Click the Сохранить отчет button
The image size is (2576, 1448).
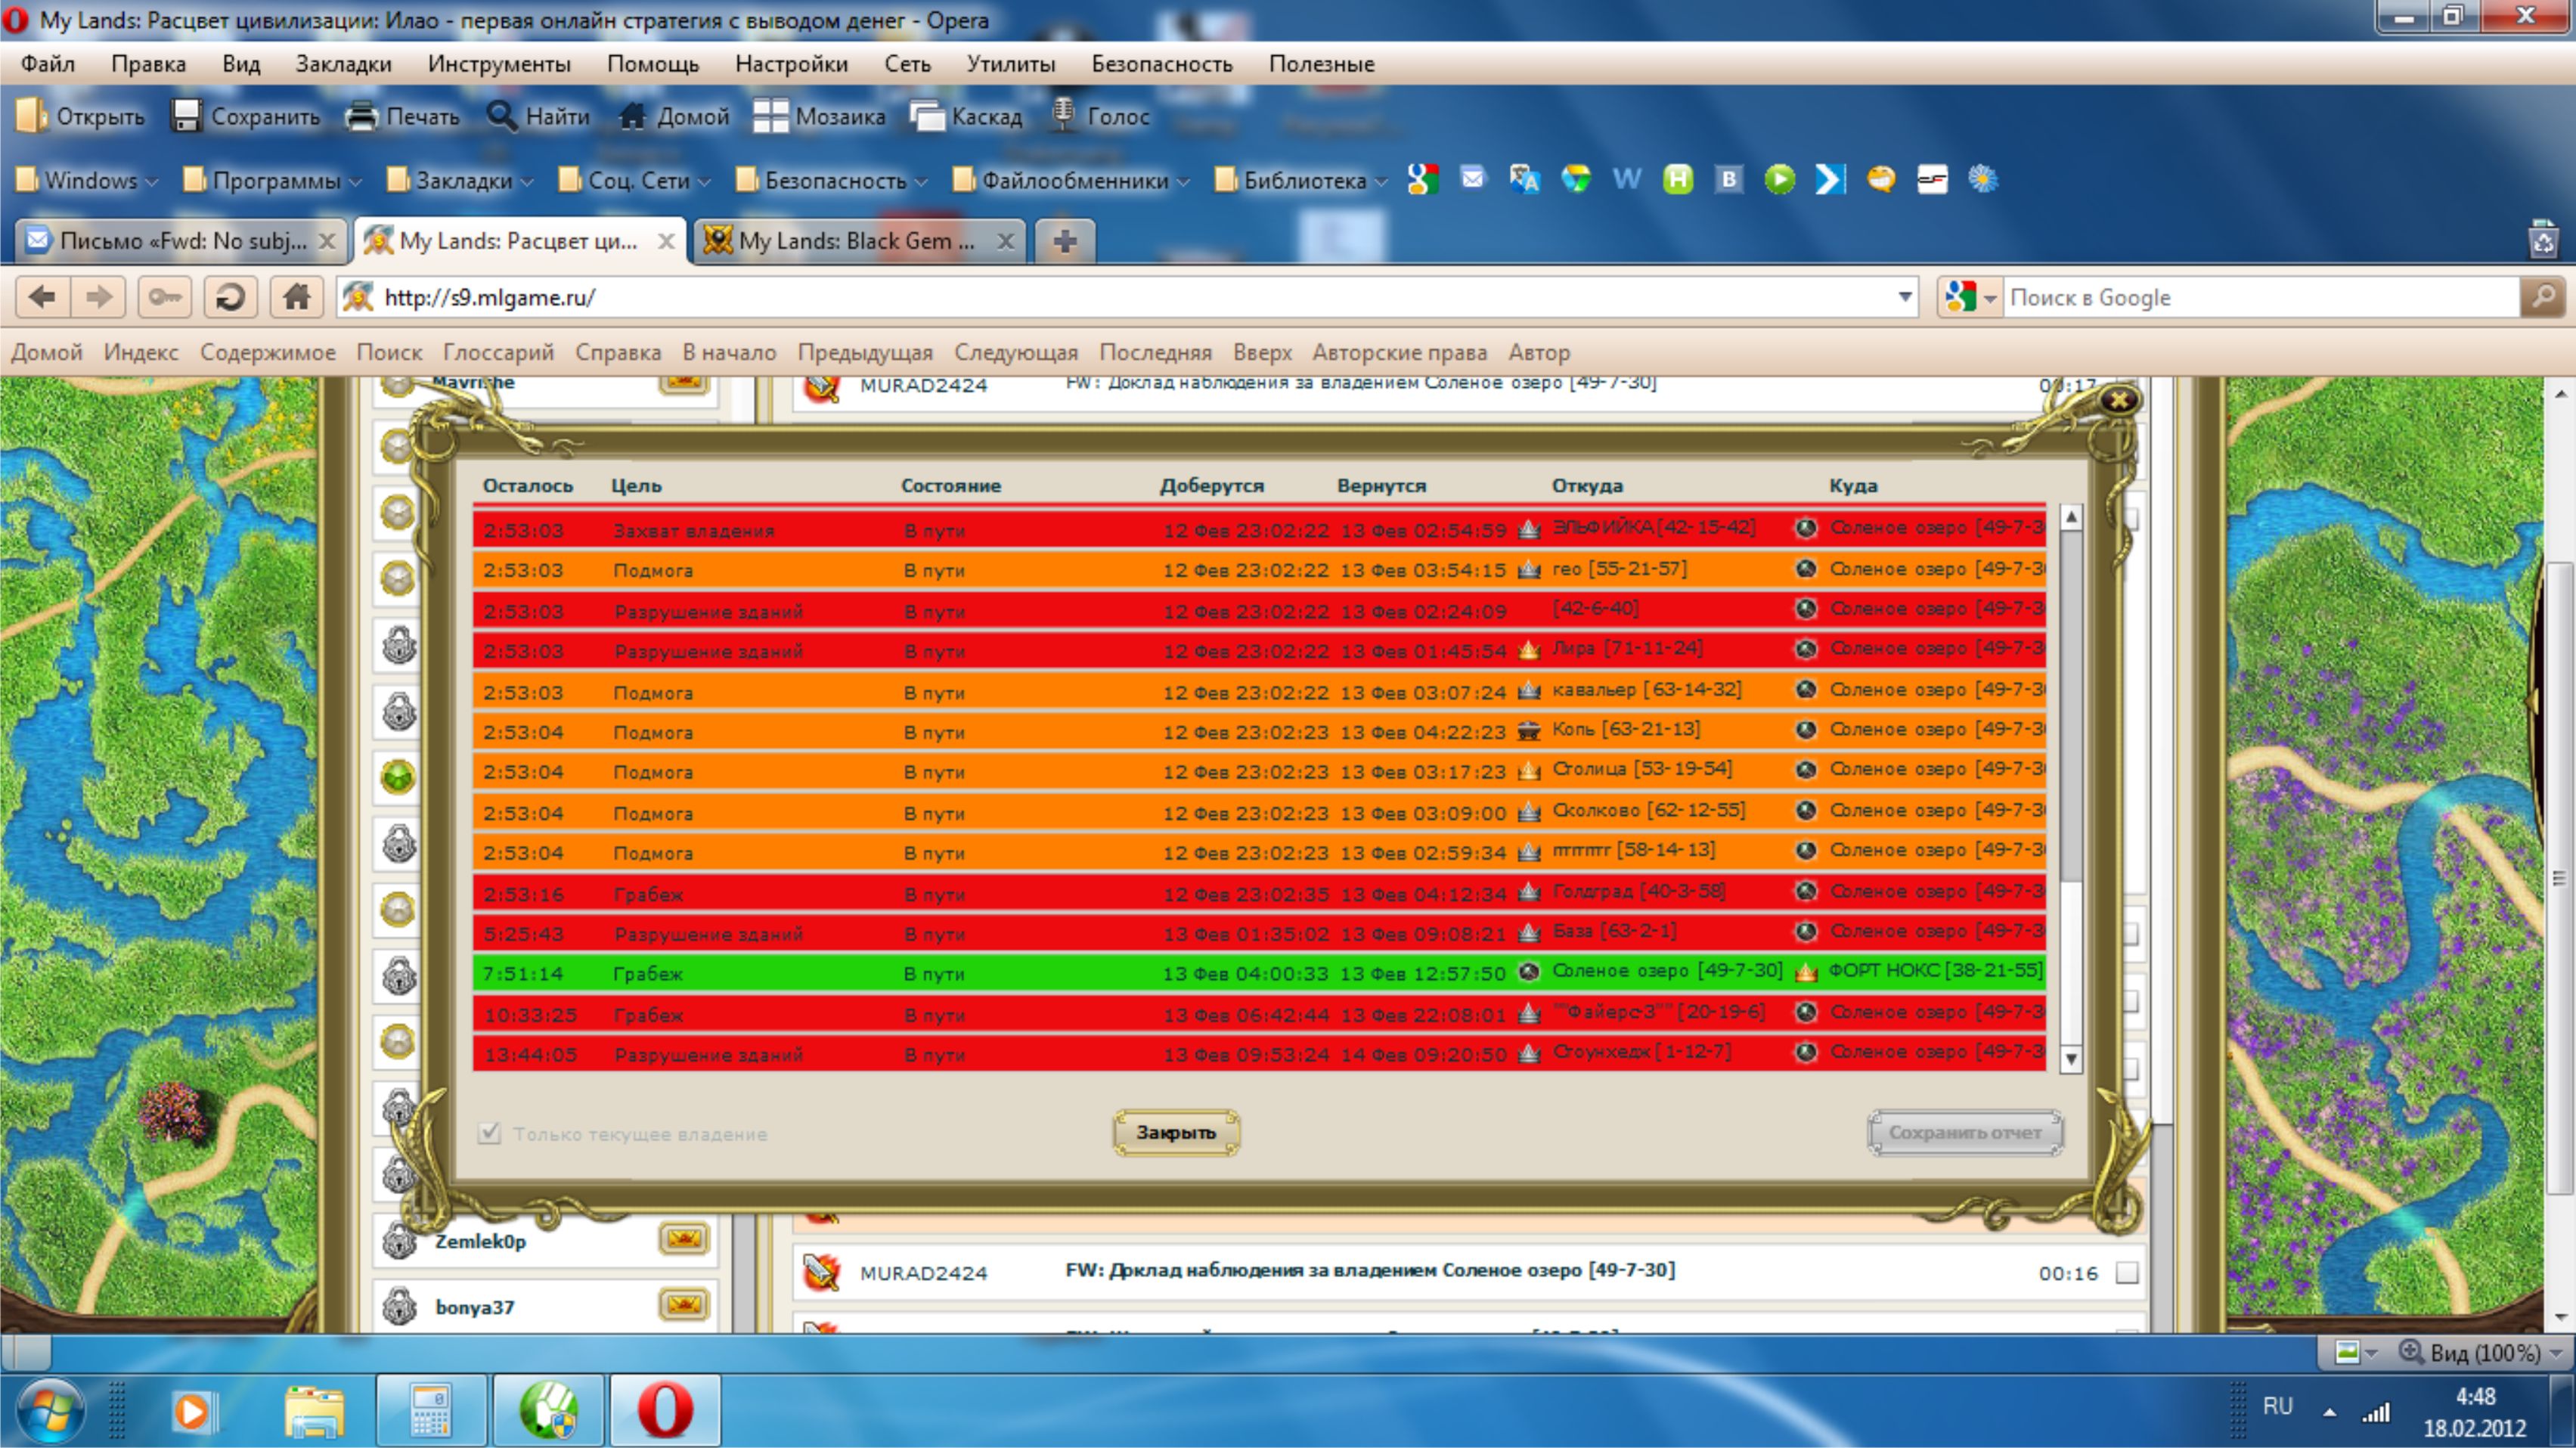tap(1964, 1132)
